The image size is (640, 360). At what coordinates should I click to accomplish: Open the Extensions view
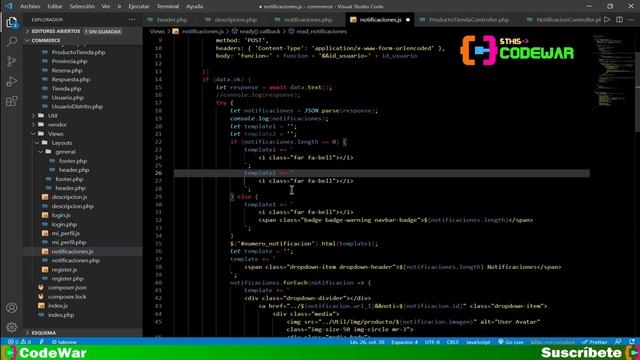tap(12, 101)
